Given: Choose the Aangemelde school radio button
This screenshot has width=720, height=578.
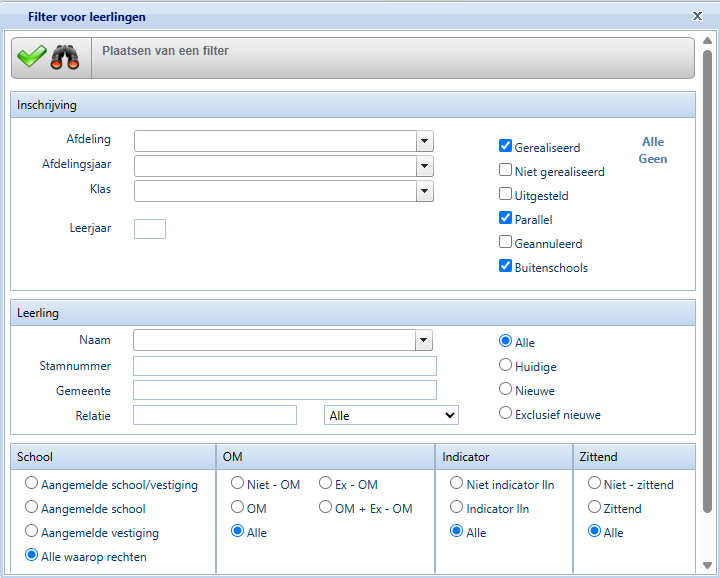Looking at the screenshot, I should click(x=31, y=507).
